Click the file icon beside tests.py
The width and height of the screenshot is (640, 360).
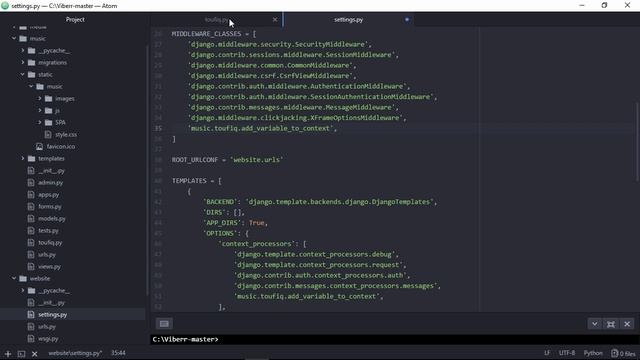[x=31, y=231]
